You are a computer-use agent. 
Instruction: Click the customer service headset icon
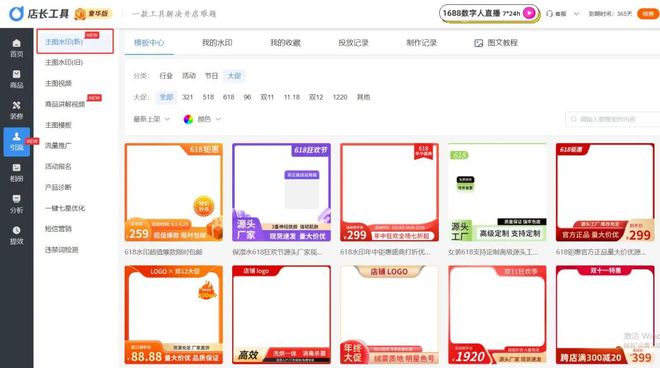[x=549, y=13]
